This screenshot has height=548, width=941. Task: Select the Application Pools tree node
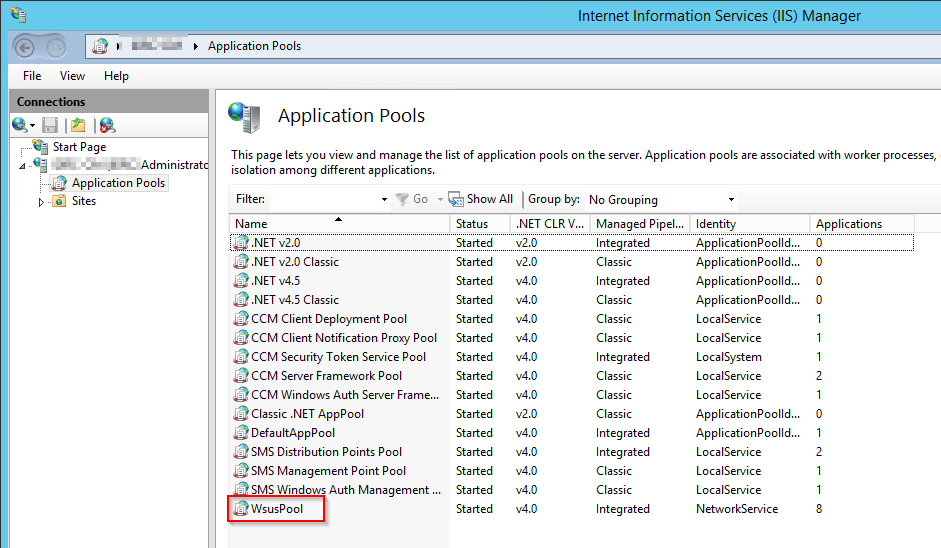(x=118, y=183)
